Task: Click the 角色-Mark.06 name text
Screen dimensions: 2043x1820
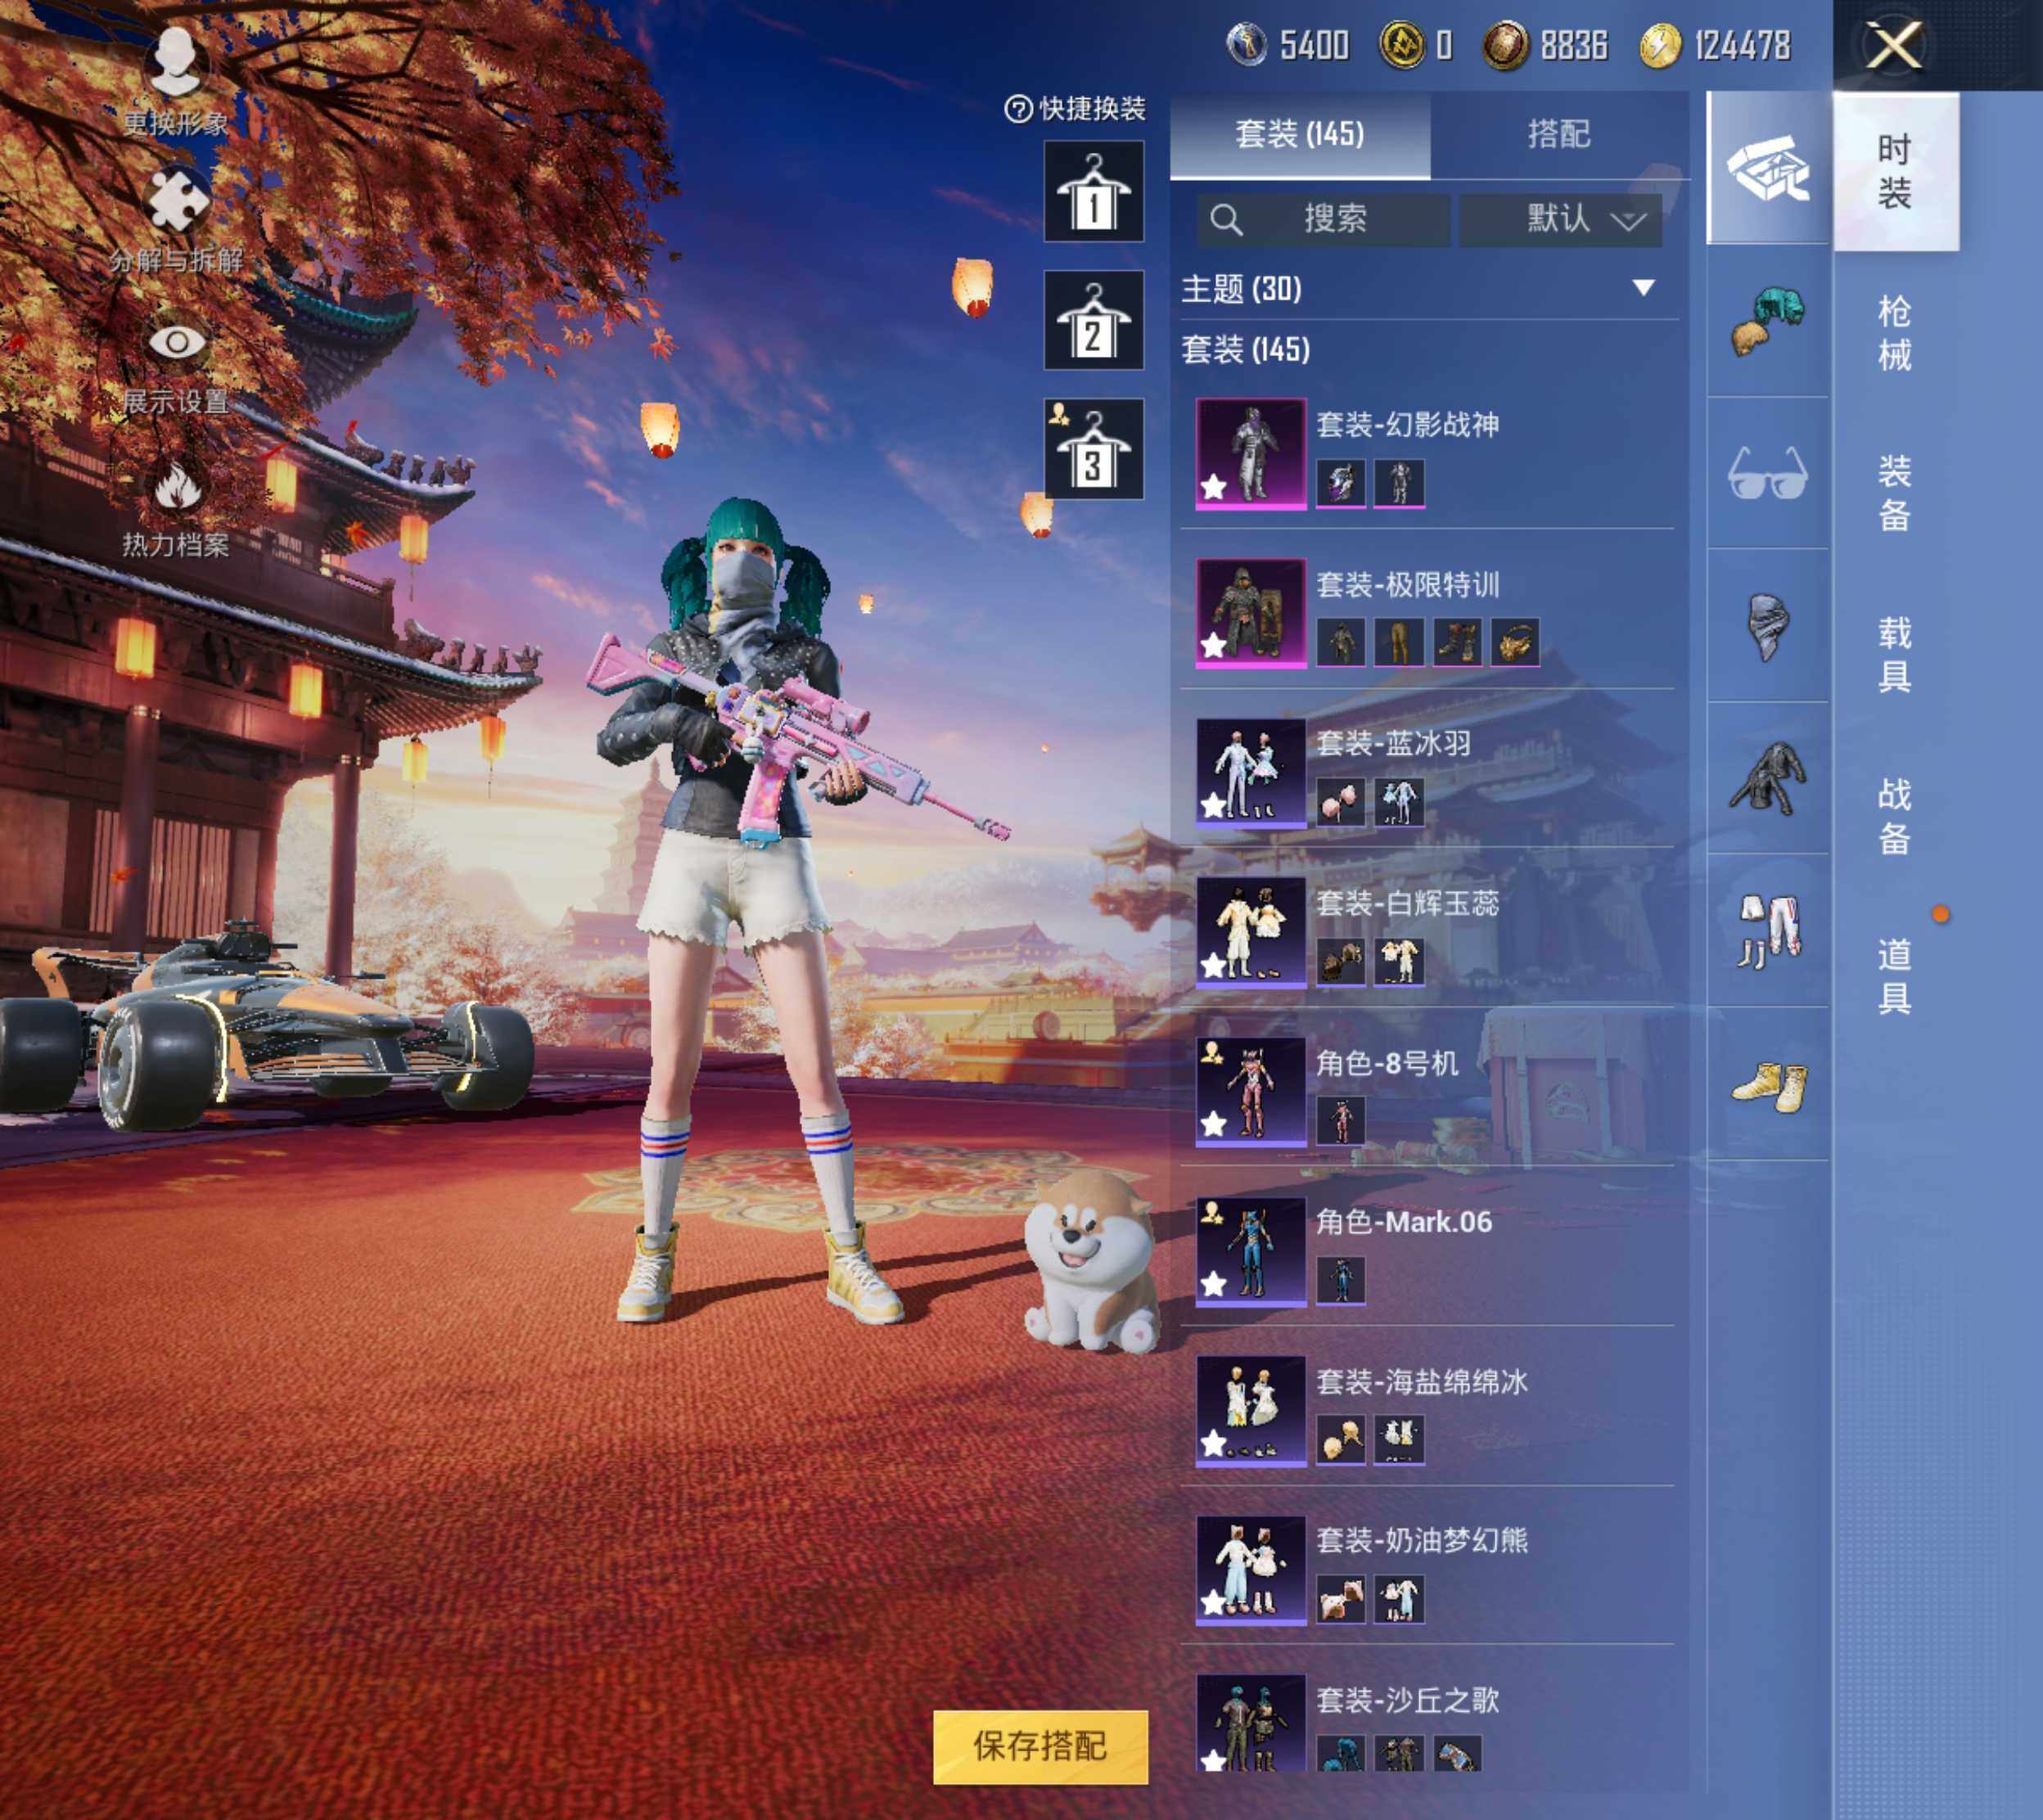Action: click(x=1403, y=1222)
